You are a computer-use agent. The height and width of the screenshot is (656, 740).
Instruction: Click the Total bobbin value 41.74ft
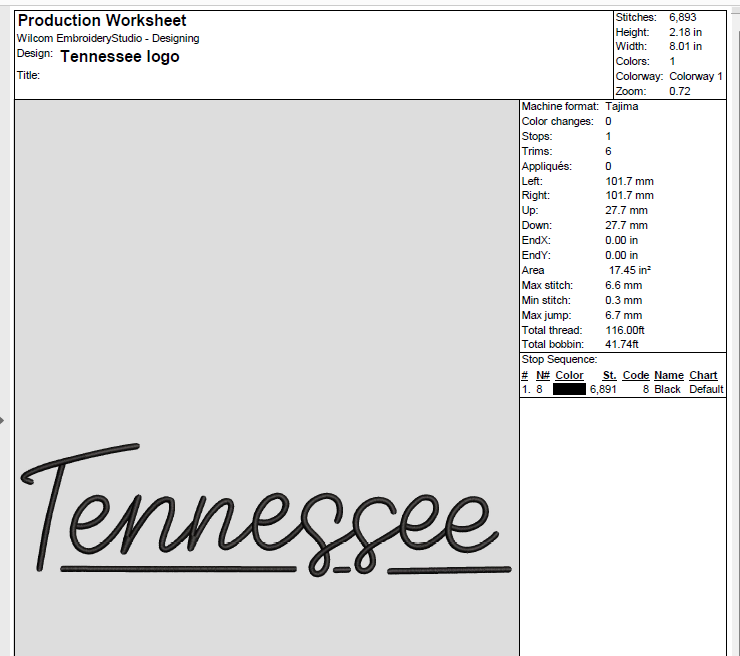[622, 345]
